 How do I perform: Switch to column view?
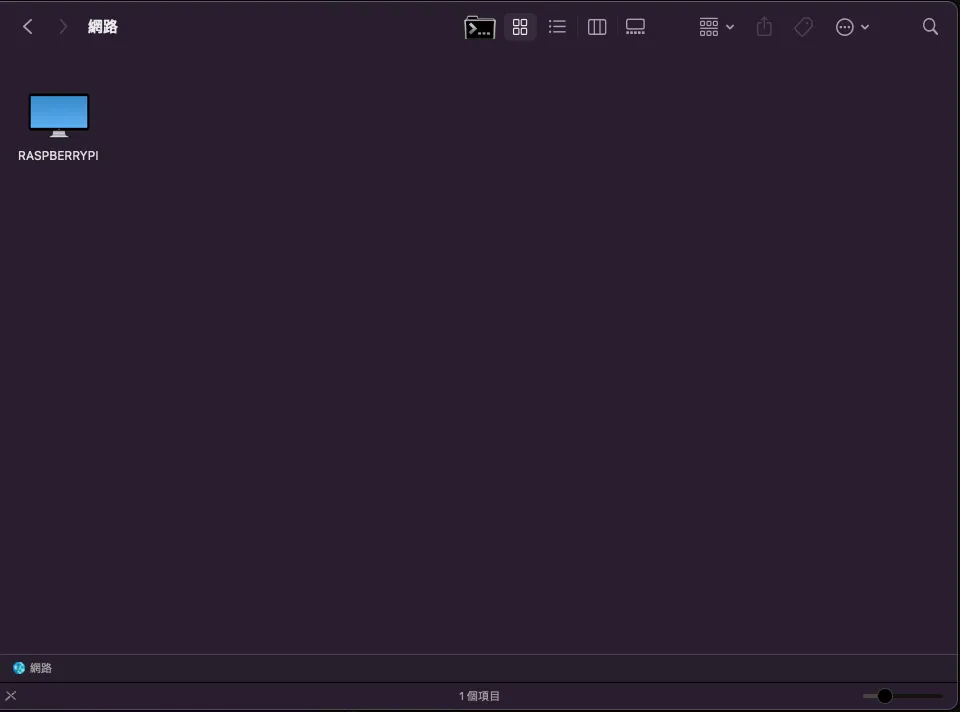(x=597, y=28)
